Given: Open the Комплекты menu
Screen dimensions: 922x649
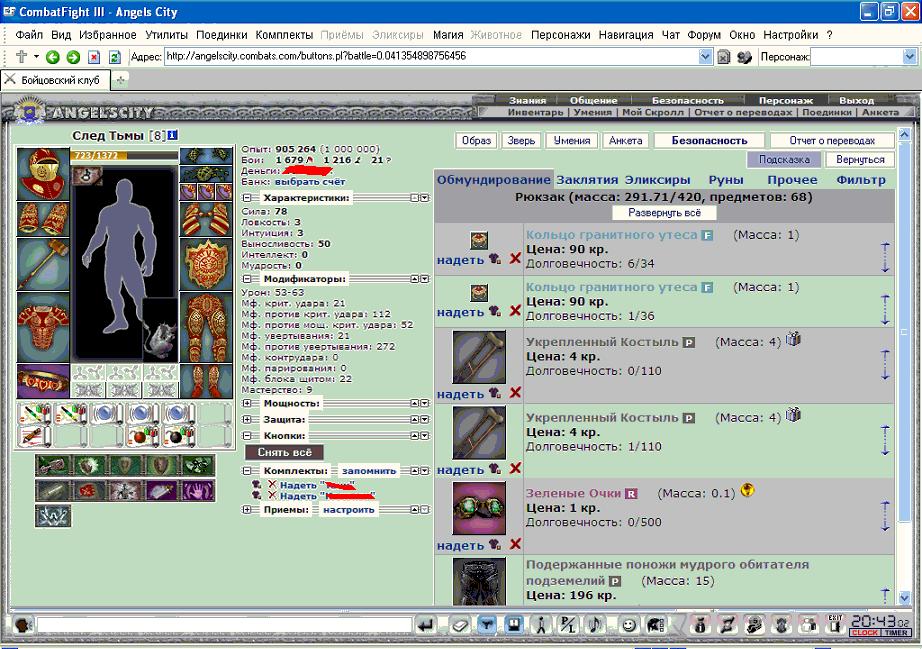Looking at the screenshot, I should [284, 35].
